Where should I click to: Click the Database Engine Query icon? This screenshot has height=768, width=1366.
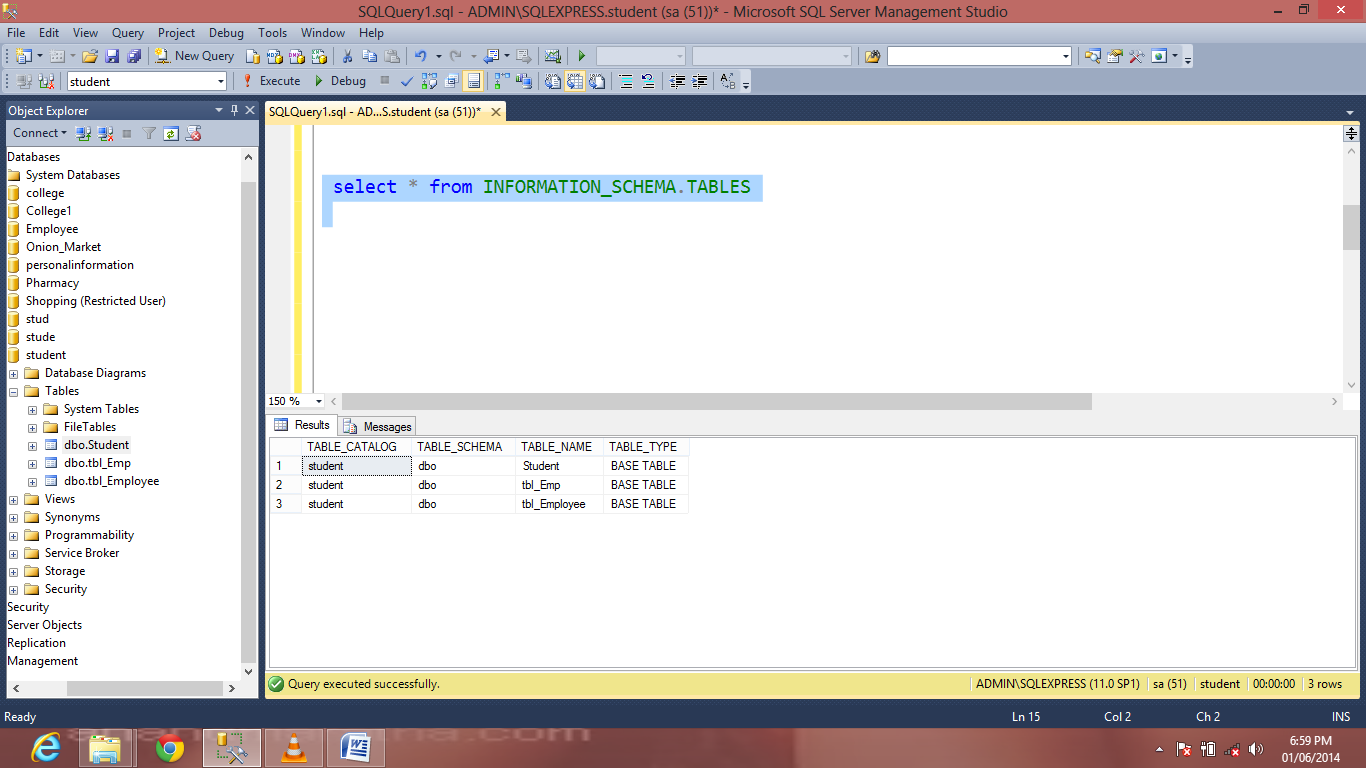pyautogui.click(x=253, y=56)
